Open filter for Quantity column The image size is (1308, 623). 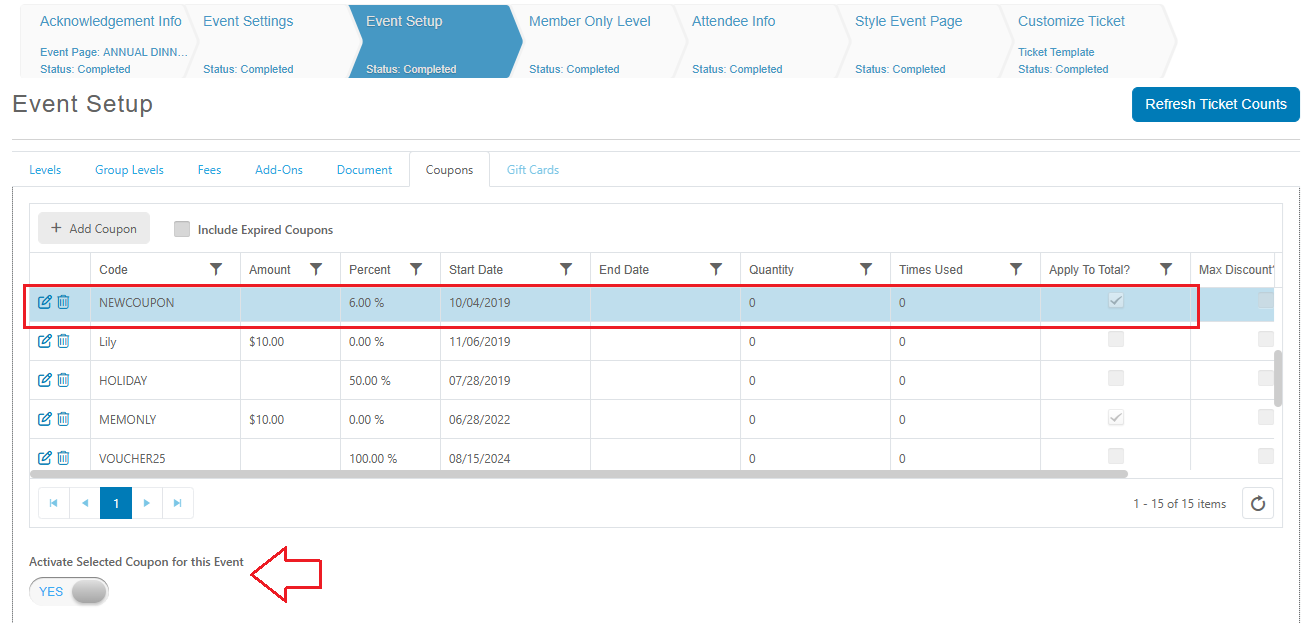(x=866, y=269)
